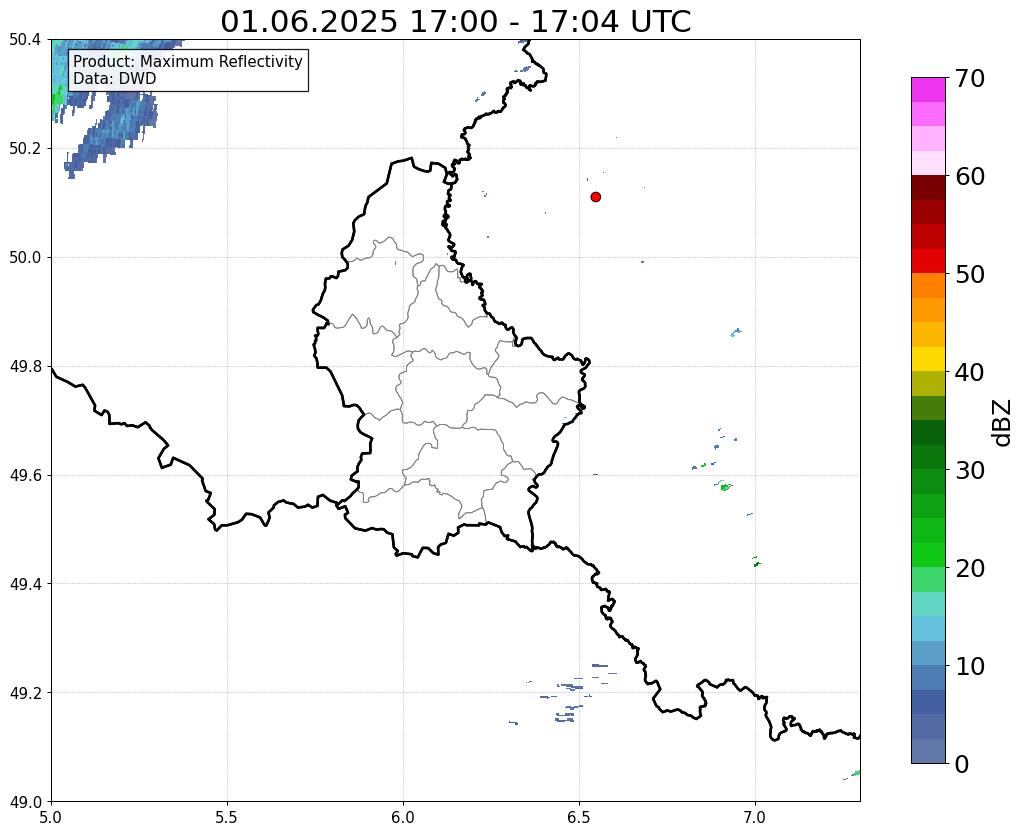The image size is (1023, 834).
Task: Click the colorbar 70 tick label
Action: click(x=970, y=78)
